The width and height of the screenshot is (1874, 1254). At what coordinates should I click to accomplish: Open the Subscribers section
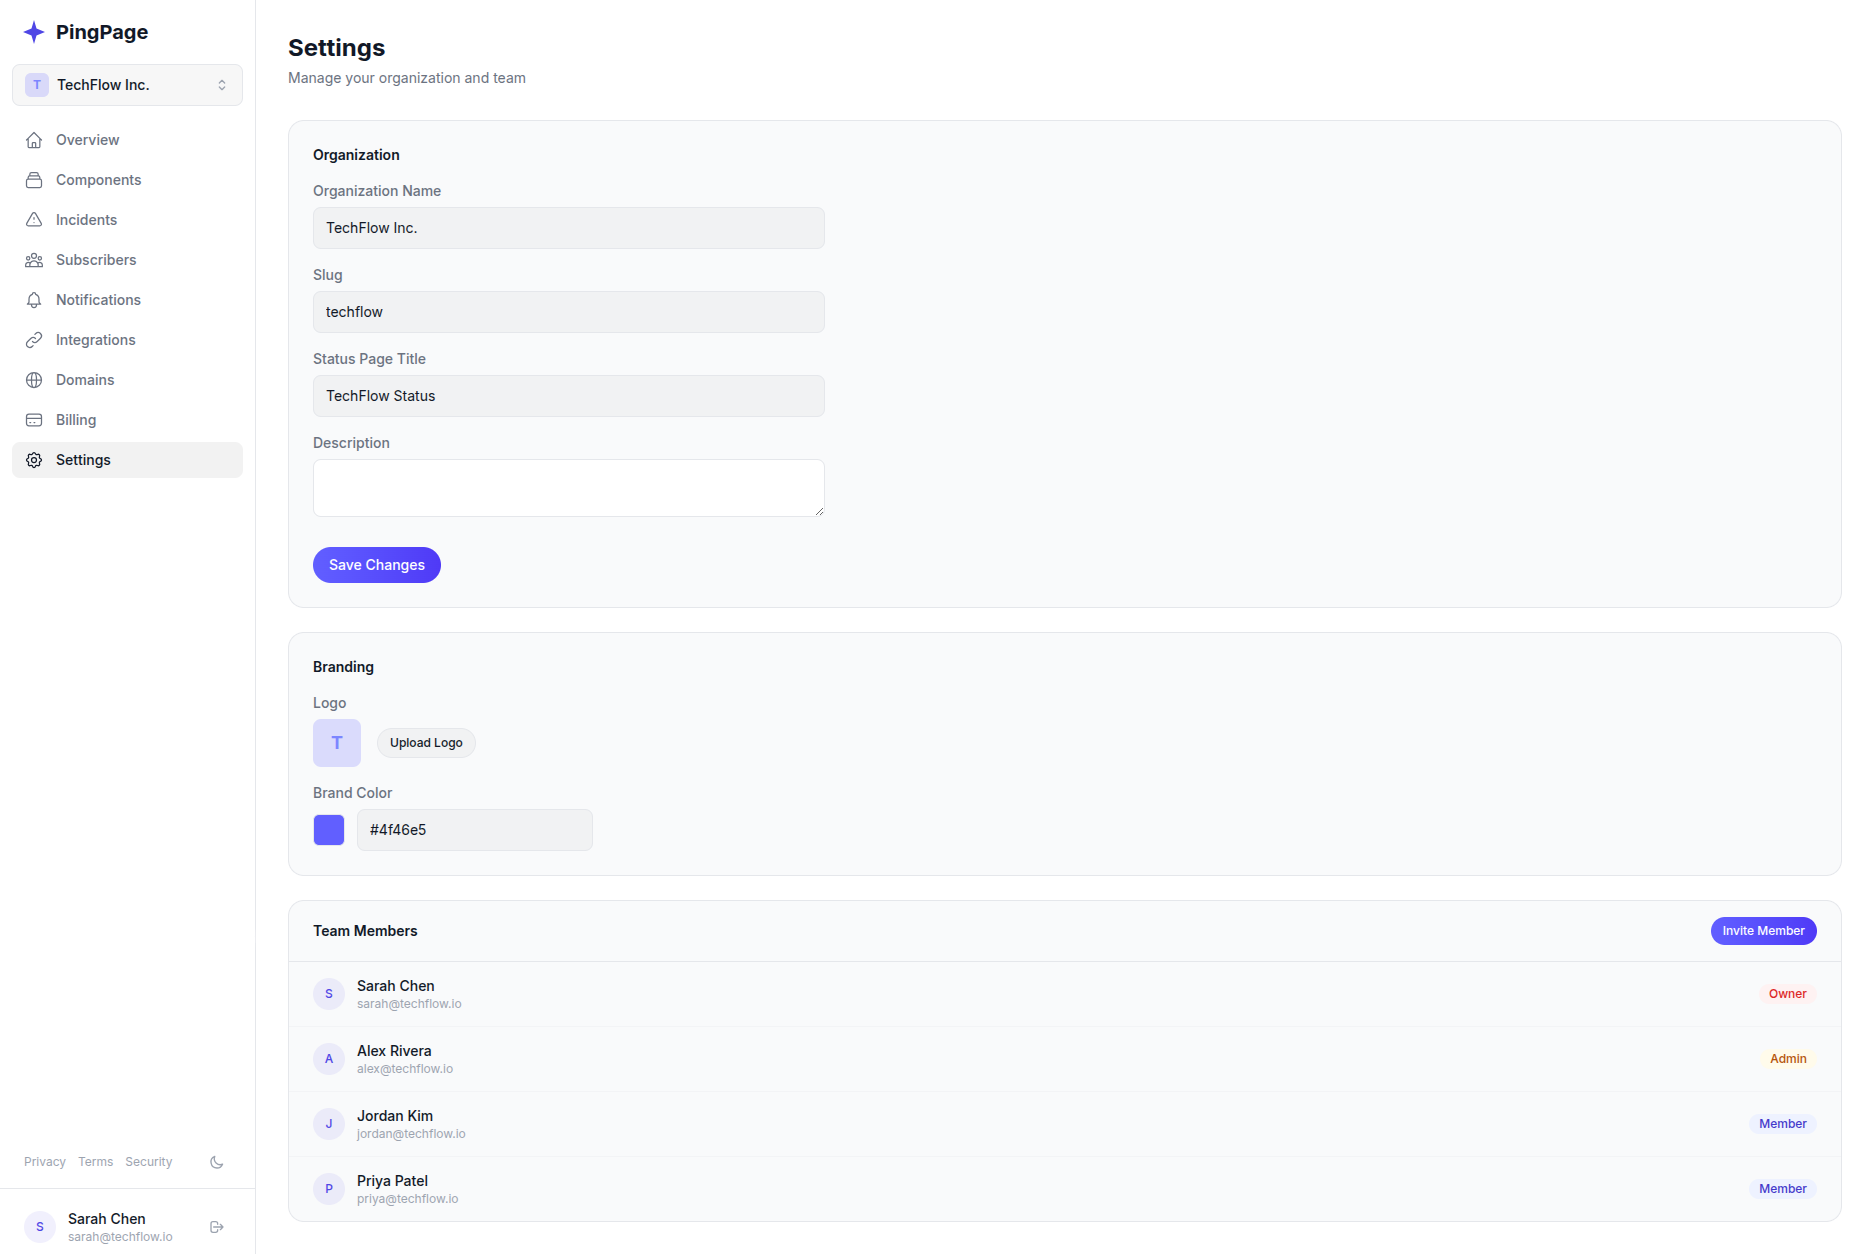[127, 260]
